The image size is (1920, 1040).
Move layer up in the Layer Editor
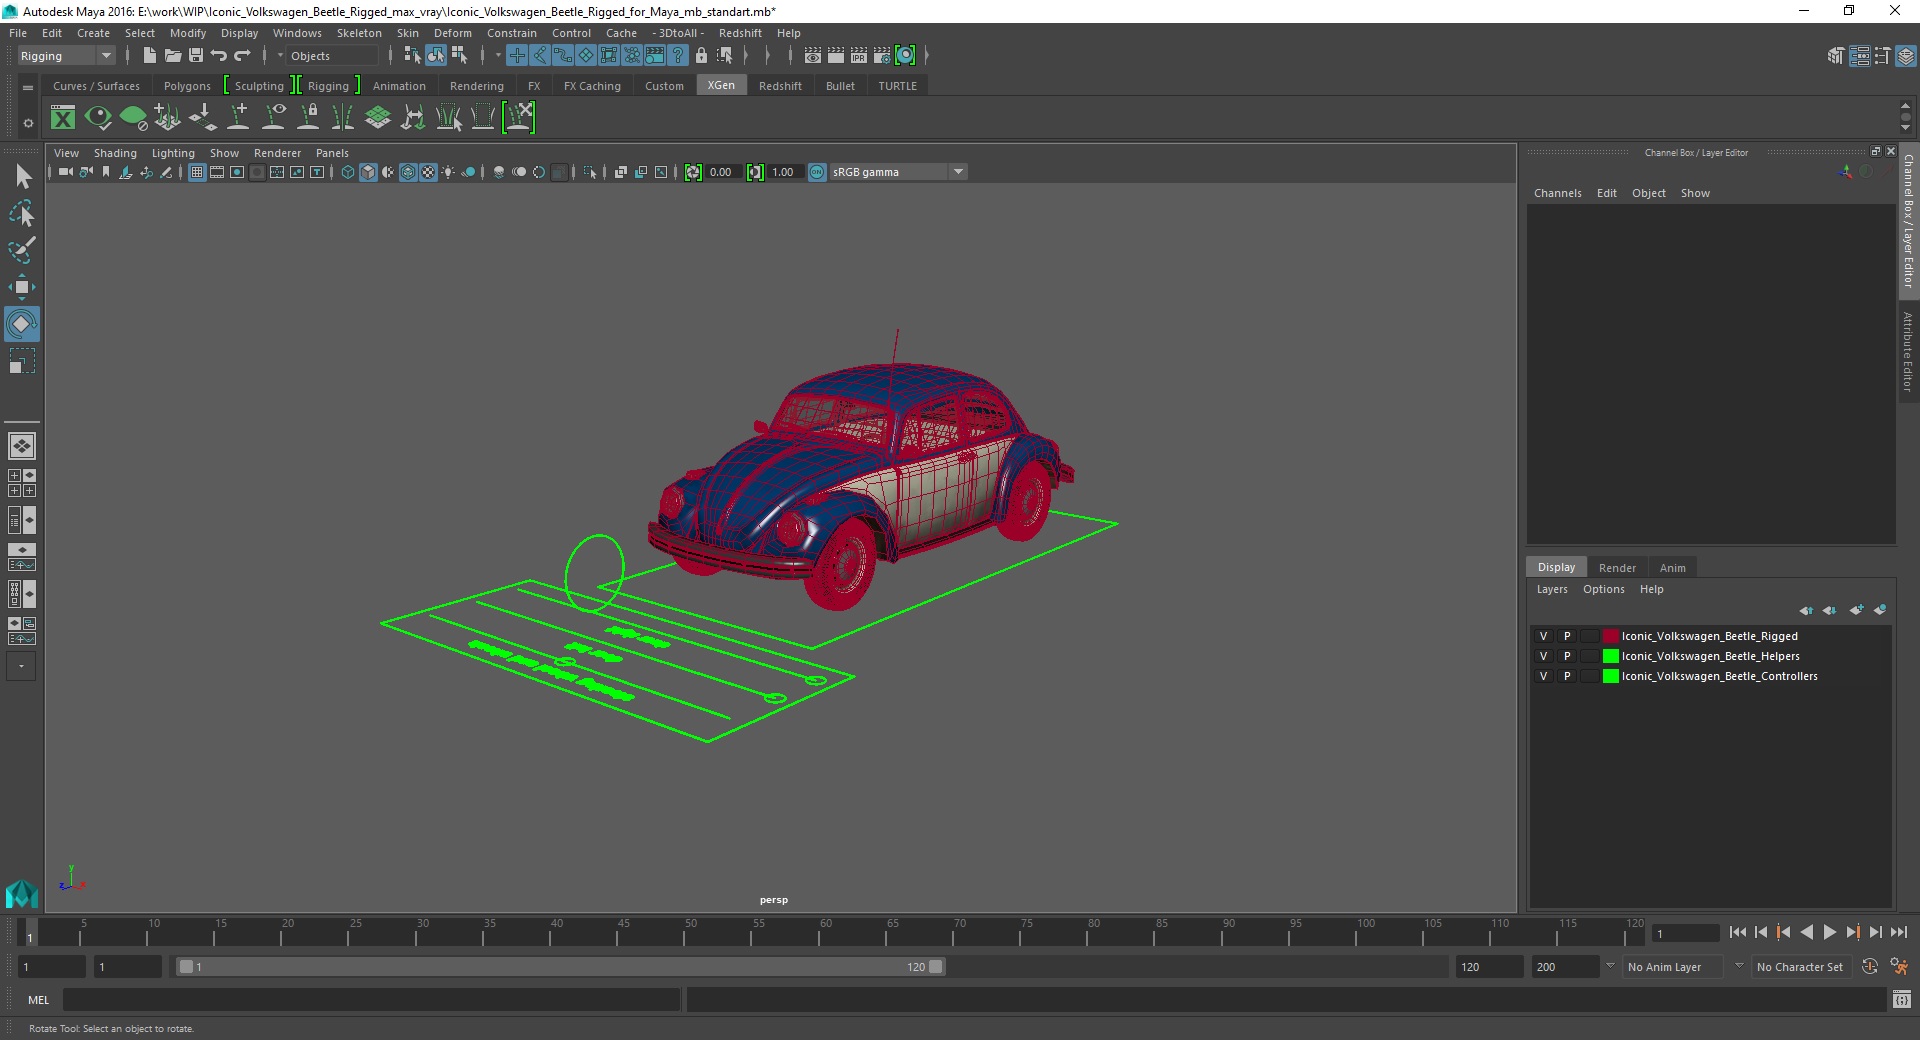[x=1806, y=610]
